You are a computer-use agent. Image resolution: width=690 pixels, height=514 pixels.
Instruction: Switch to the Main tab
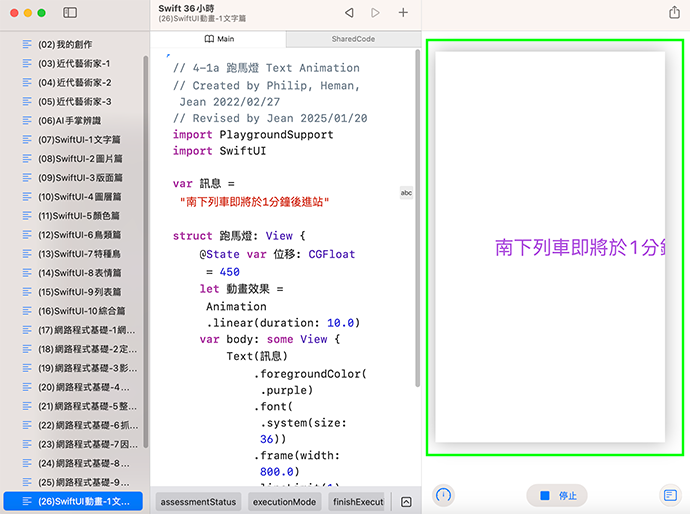[x=218, y=39]
